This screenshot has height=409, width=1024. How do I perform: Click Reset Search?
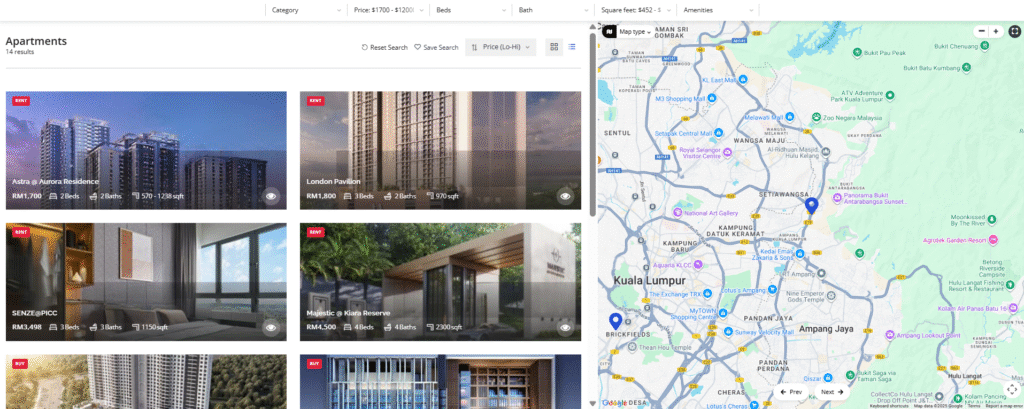click(385, 47)
